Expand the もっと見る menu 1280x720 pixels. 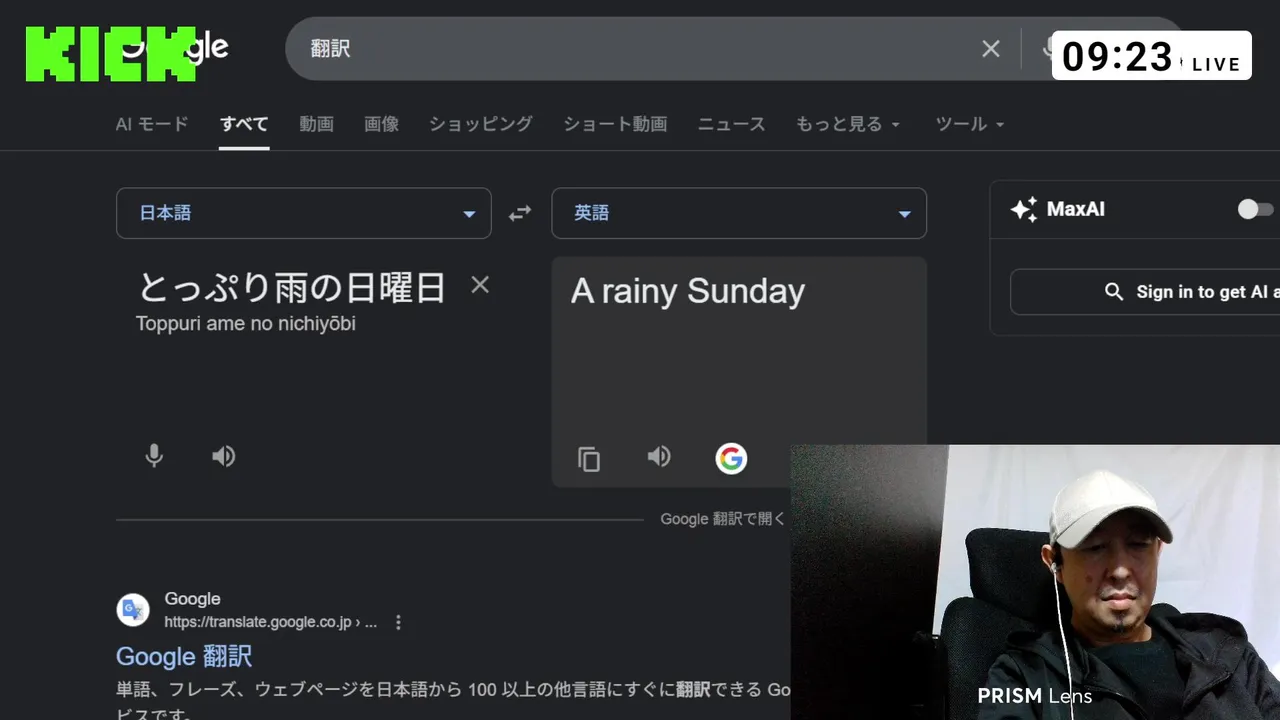[848, 124]
